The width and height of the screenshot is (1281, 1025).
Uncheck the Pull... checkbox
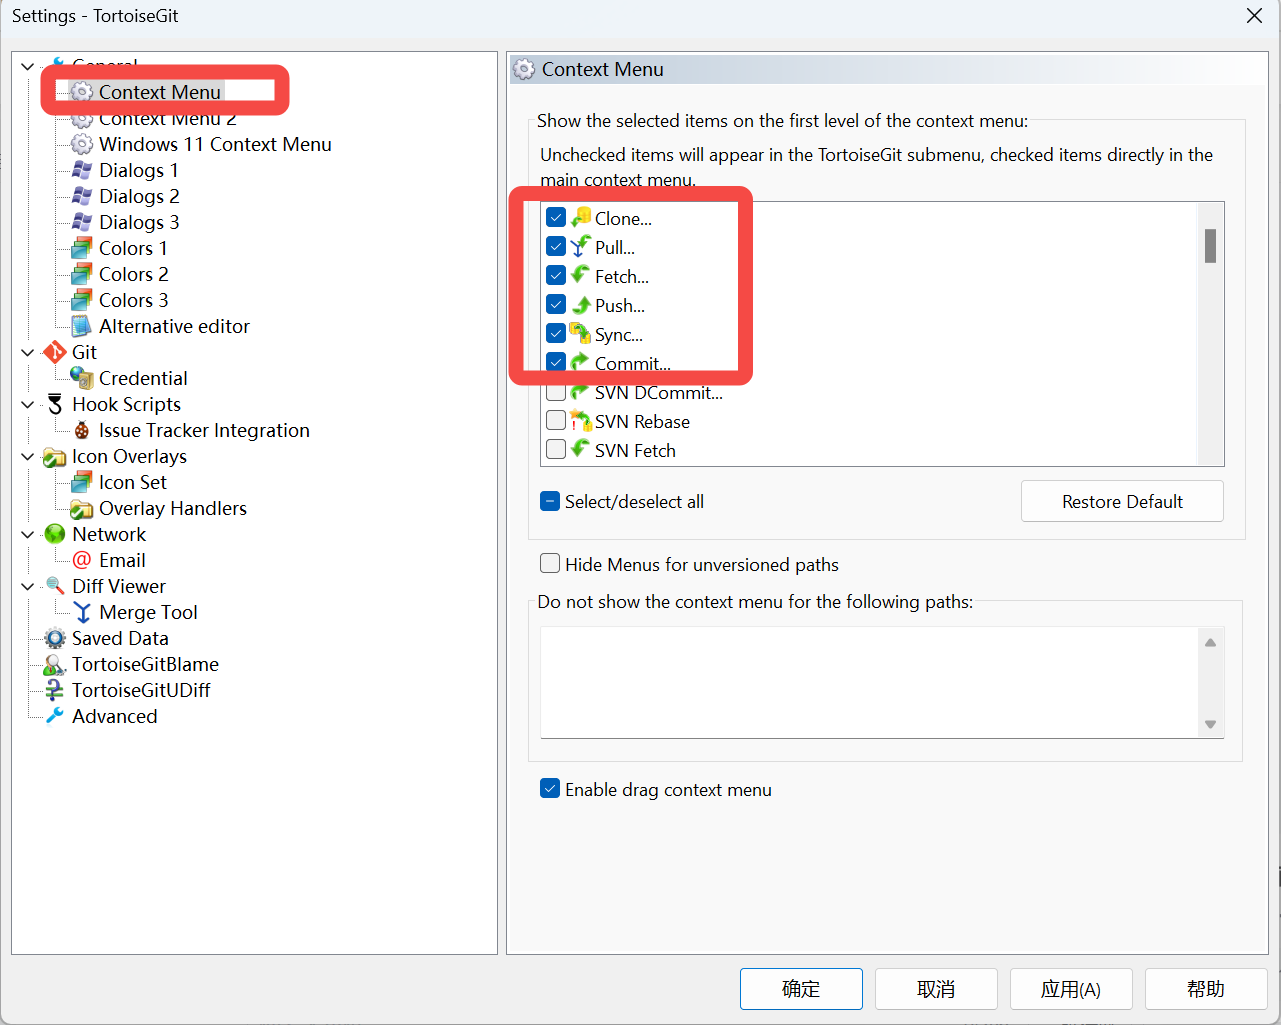pos(556,246)
